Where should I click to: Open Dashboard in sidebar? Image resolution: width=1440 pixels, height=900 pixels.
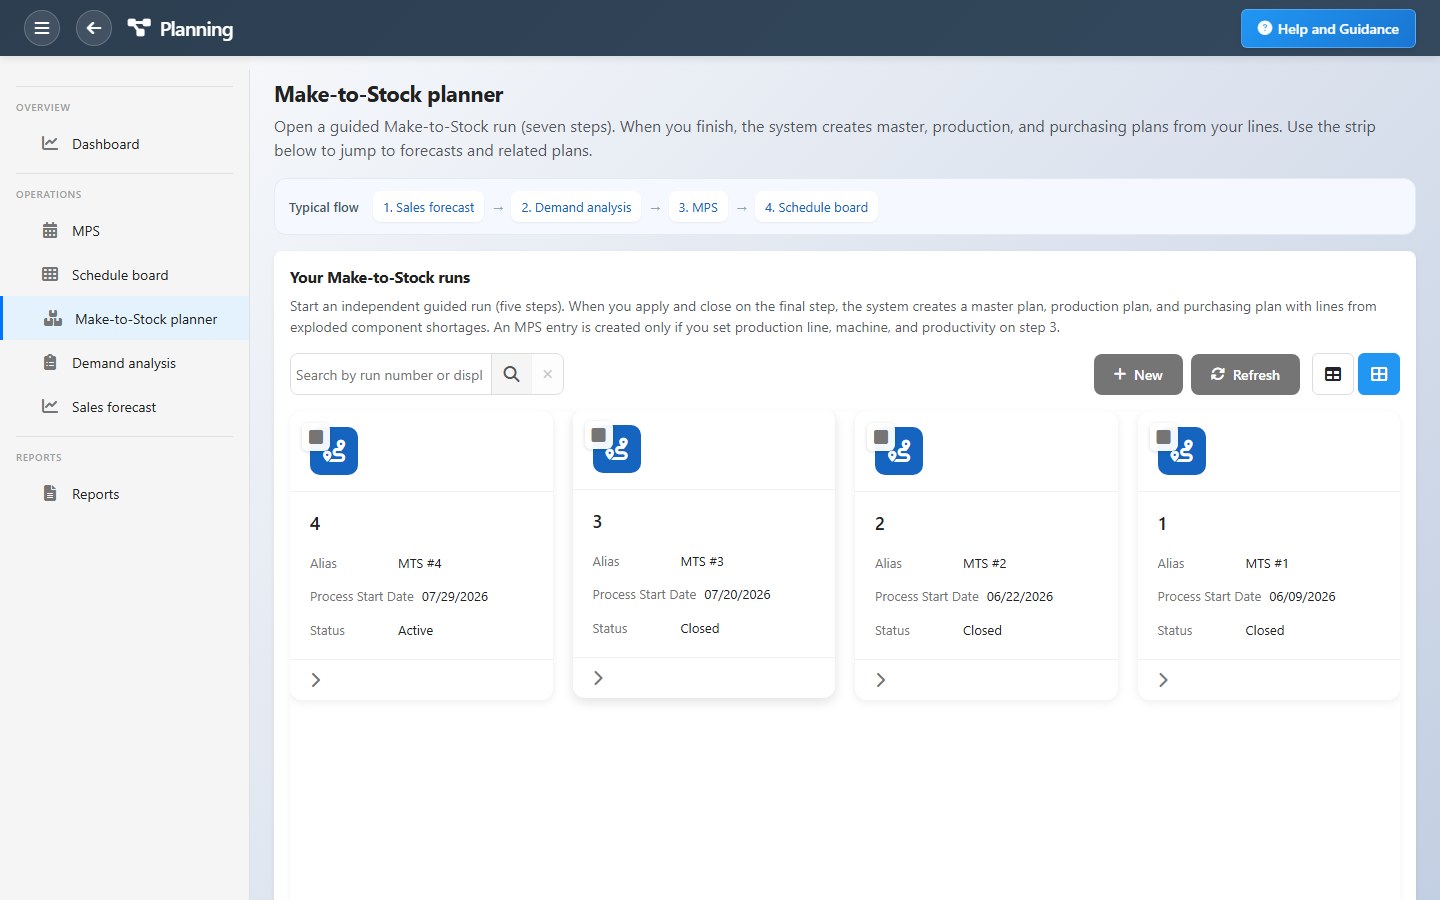click(x=125, y=144)
